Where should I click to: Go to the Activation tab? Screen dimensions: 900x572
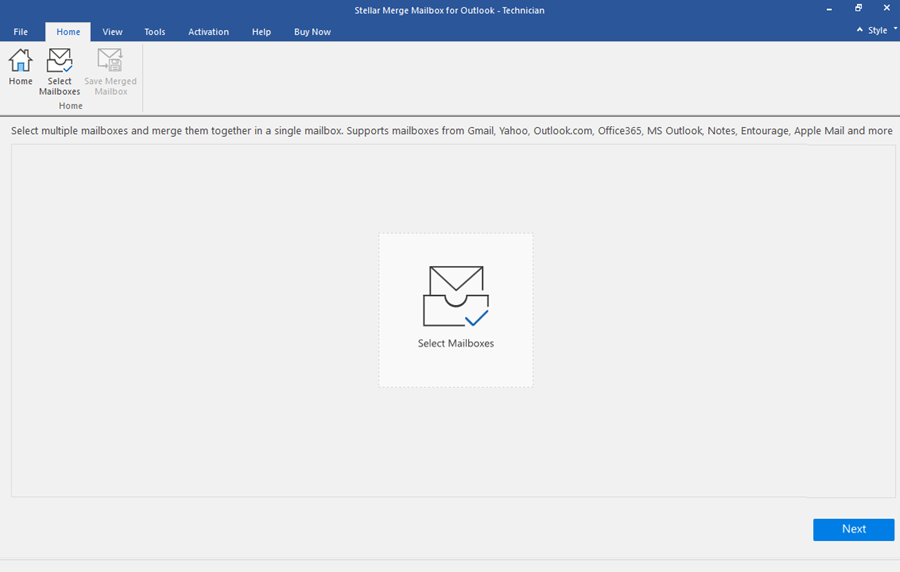coord(208,32)
